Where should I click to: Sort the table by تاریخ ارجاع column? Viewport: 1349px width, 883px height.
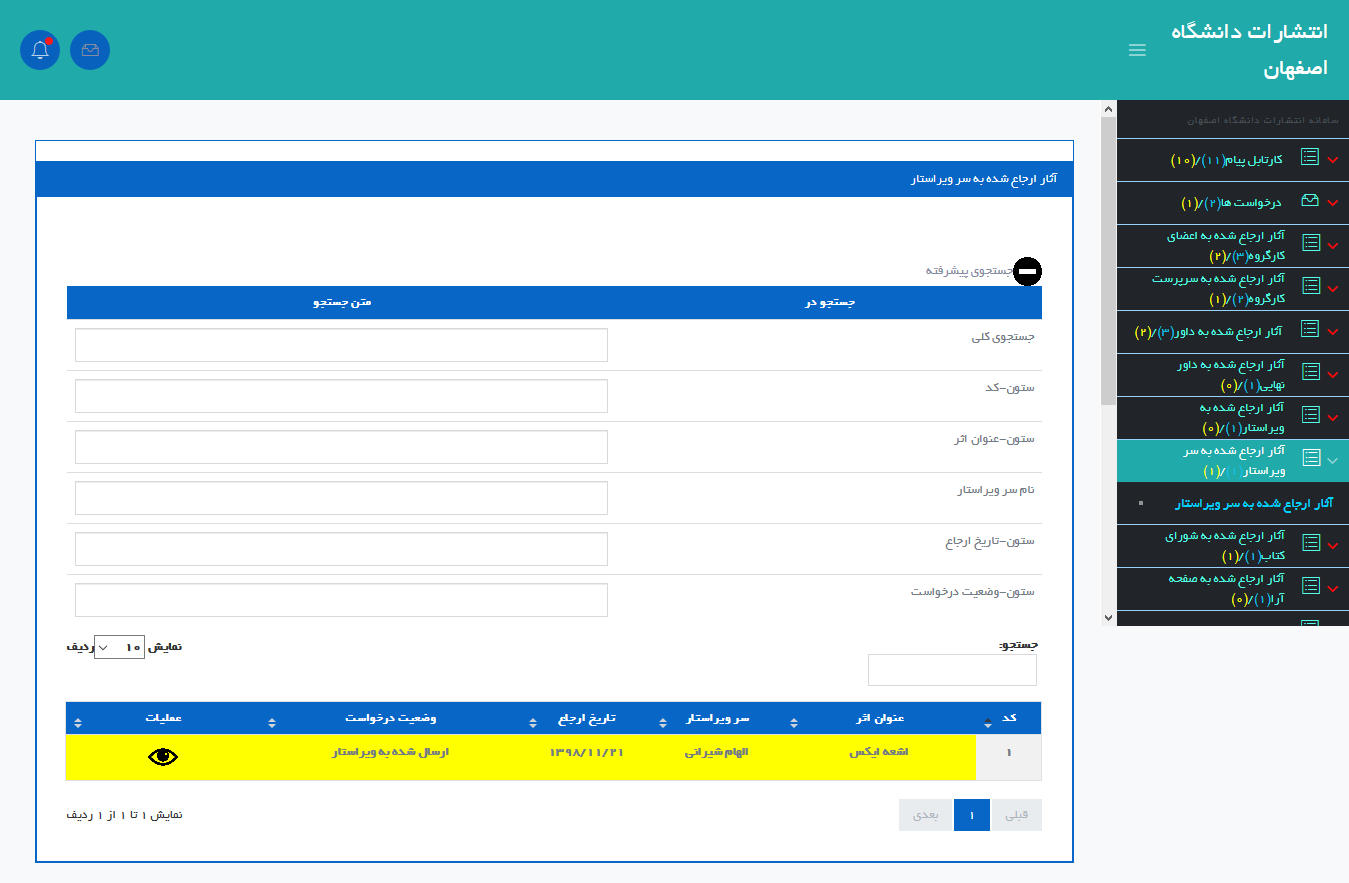pyautogui.click(x=586, y=718)
